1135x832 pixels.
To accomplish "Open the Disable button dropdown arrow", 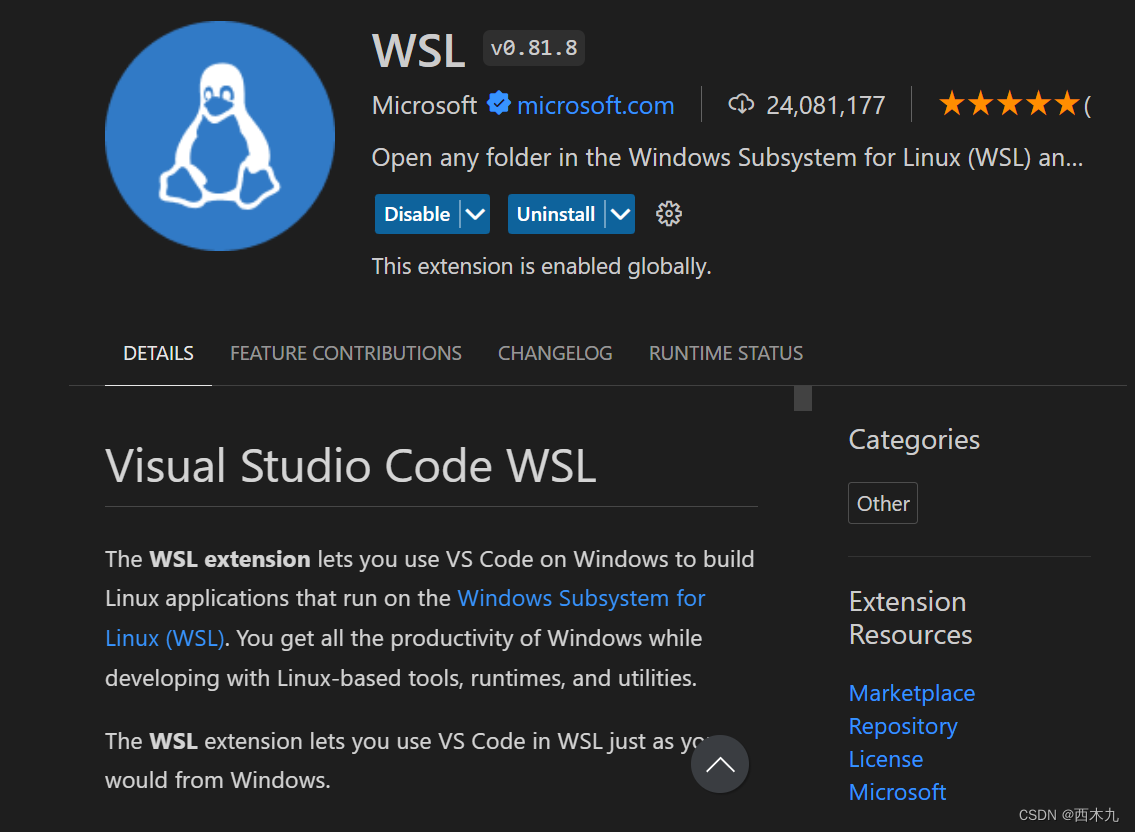I will [x=476, y=213].
